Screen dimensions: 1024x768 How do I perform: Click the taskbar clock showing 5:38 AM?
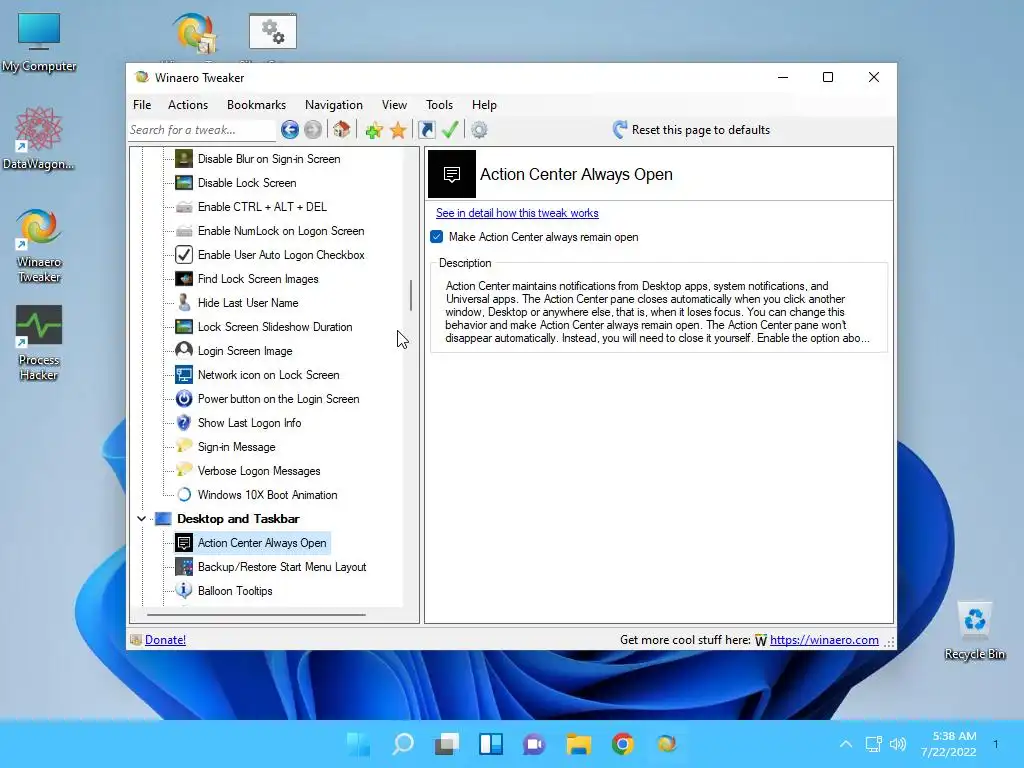click(x=949, y=744)
